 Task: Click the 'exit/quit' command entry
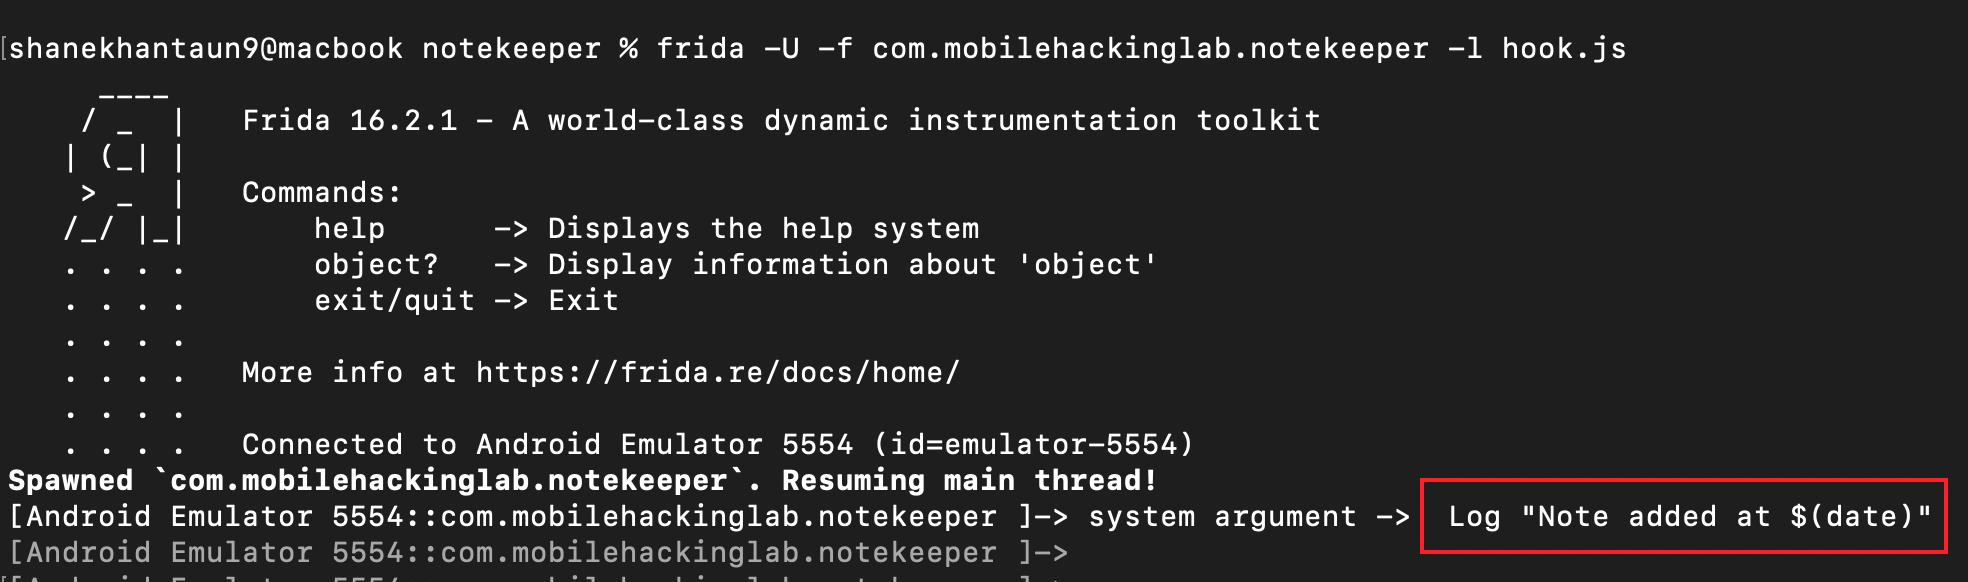[394, 301]
